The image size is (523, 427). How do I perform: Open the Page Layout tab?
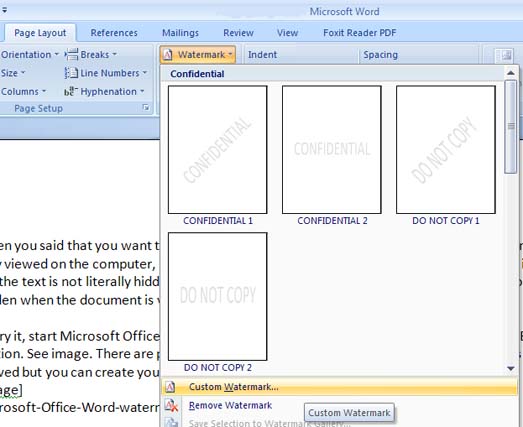click(x=40, y=33)
